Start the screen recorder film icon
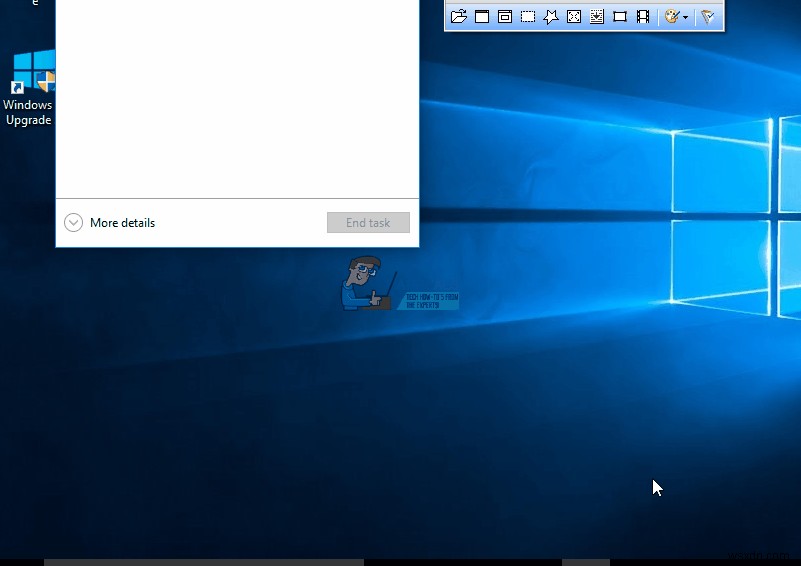Viewport: 801px width, 566px height. click(643, 16)
